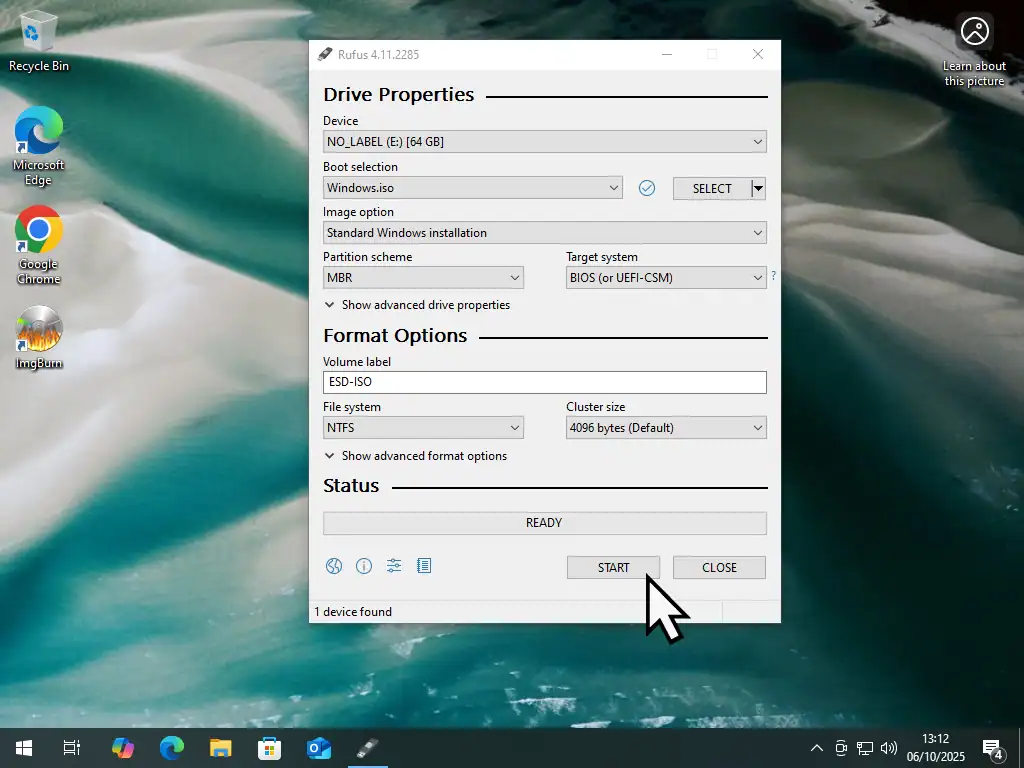Expand Show advanced format options

[x=416, y=456]
